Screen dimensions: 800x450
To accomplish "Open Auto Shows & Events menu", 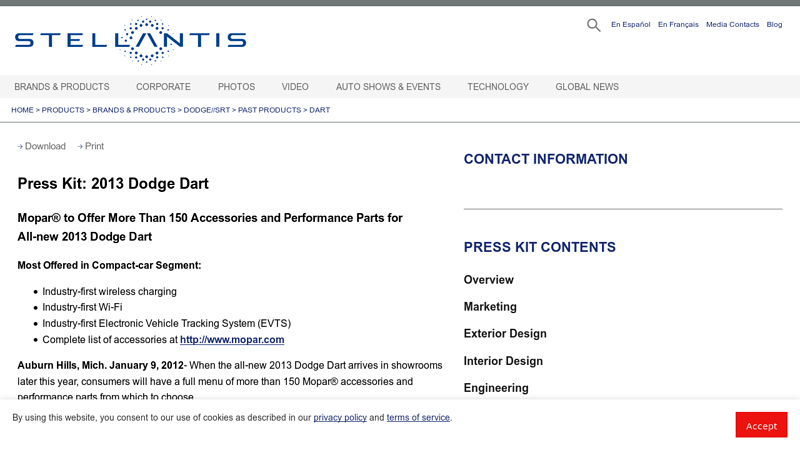I will click(x=388, y=87).
